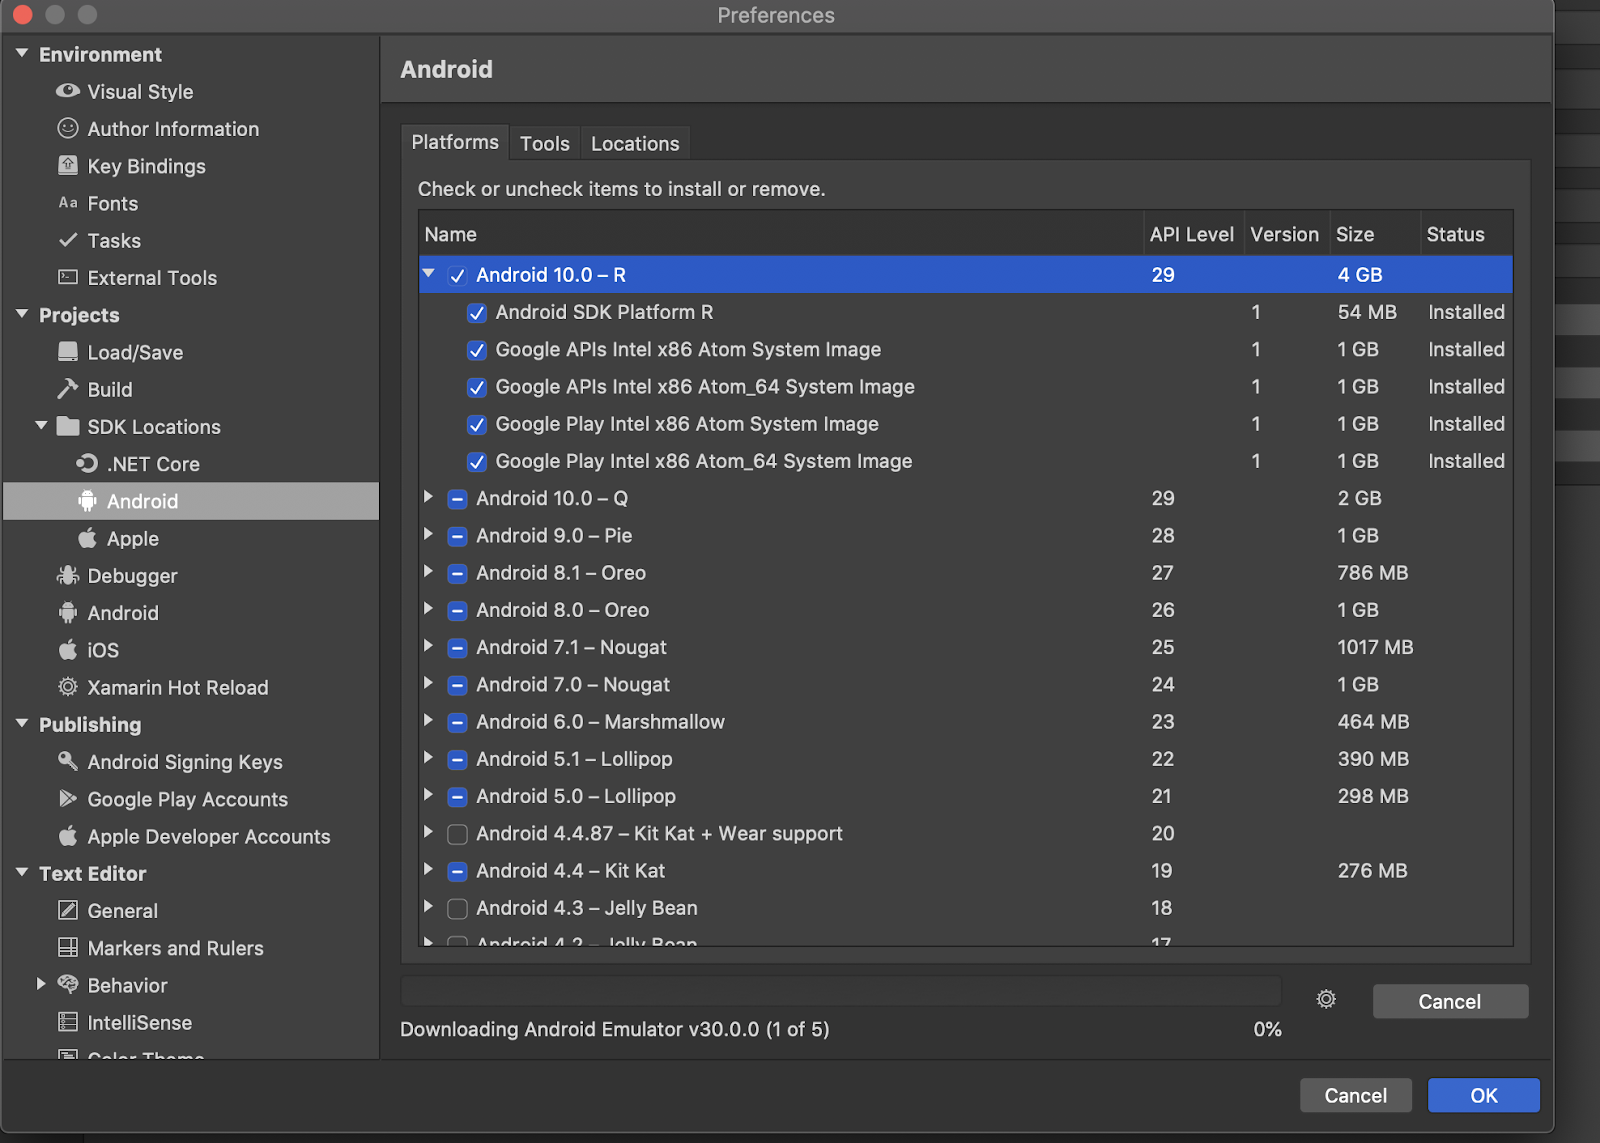Click the download progress bar
Image resolution: width=1600 pixels, height=1143 pixels.
coord(841,991)
